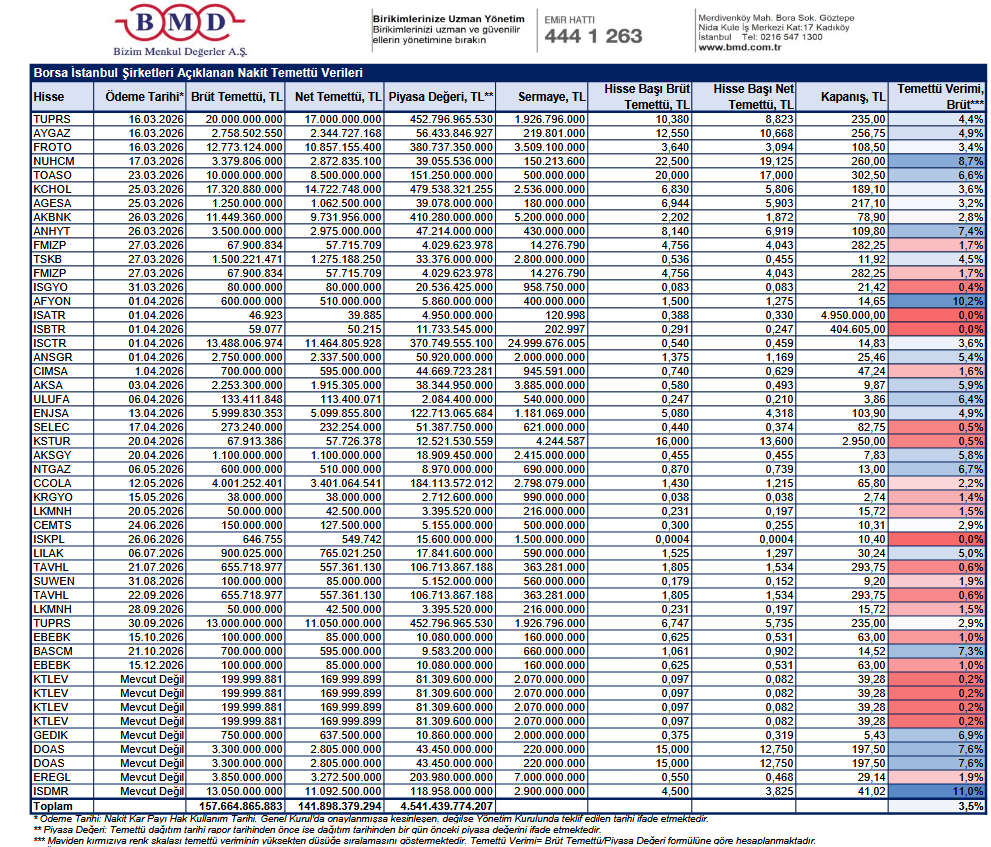Click the Temettü Verimi, Brüt column header

coord(939,97)
